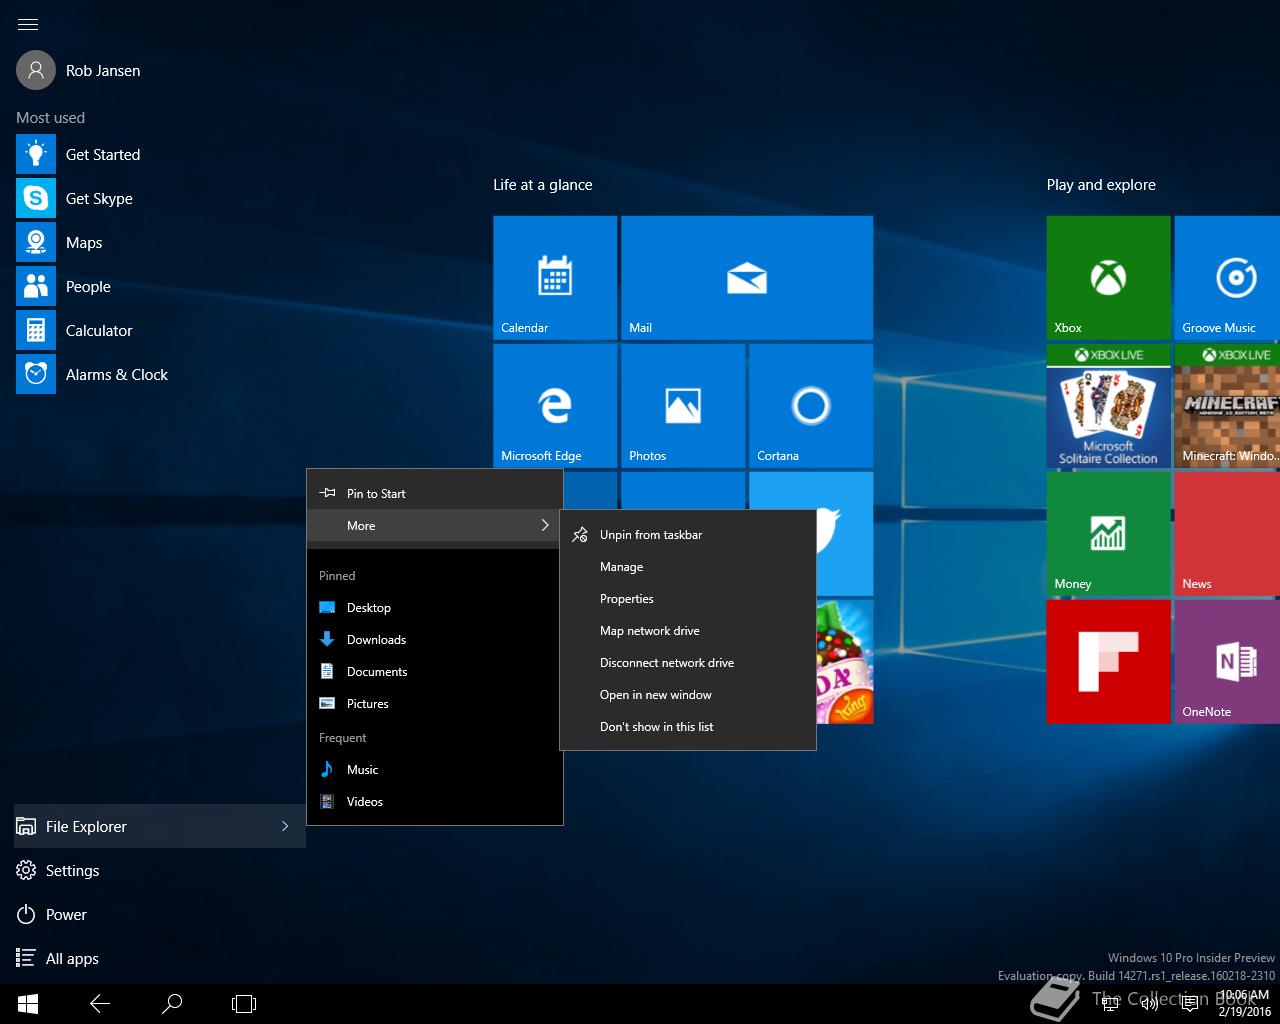Choose Don't show in this list
1280x1024 pixels.
pos(688,727)
